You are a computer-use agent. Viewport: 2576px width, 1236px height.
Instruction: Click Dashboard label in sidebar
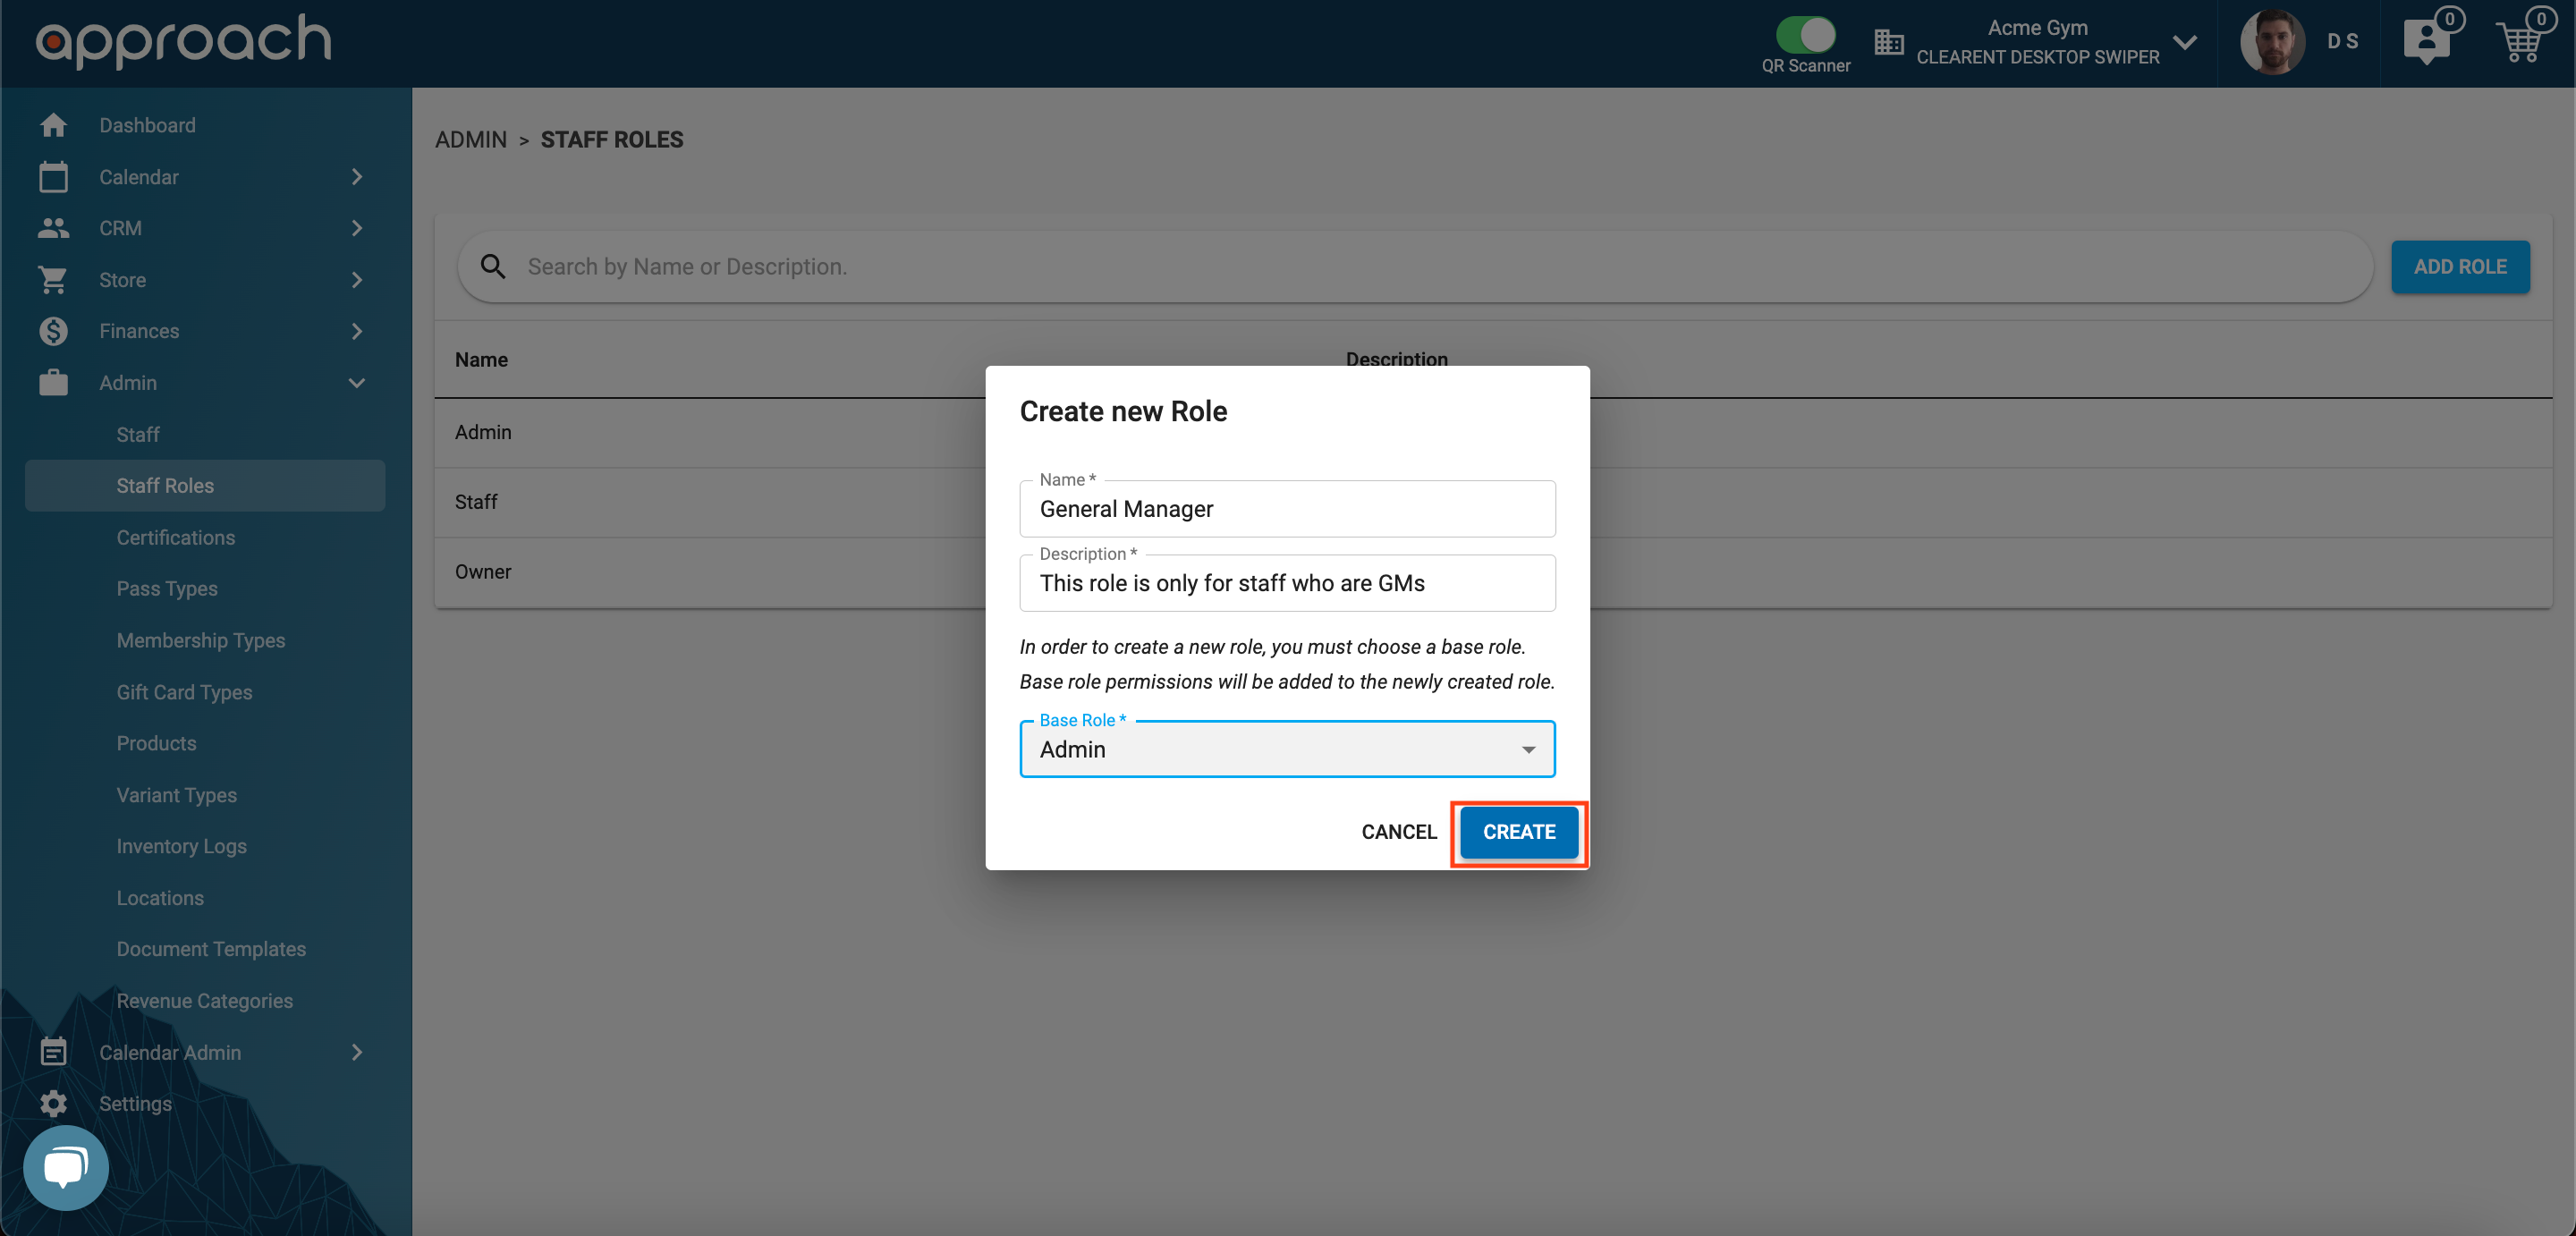(x=147, y=125)
